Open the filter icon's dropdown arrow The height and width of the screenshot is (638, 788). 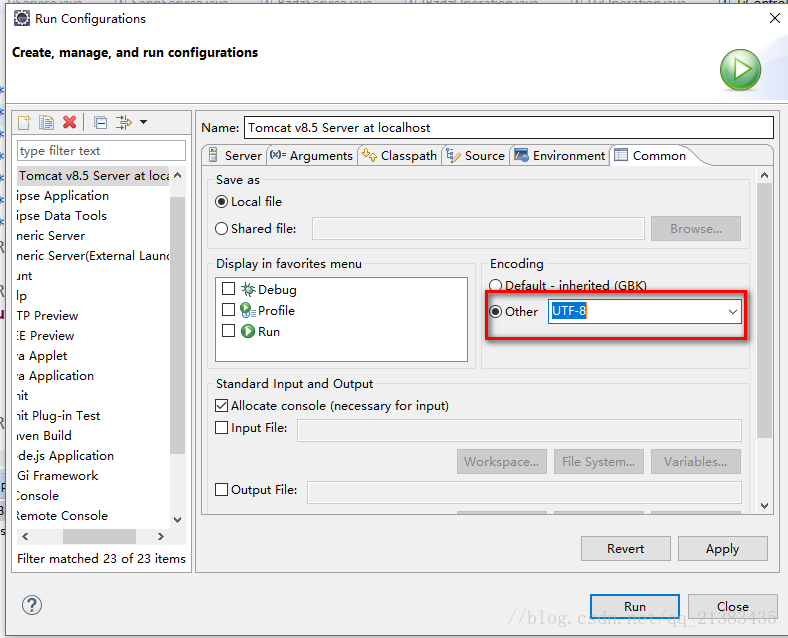[144, 122]
